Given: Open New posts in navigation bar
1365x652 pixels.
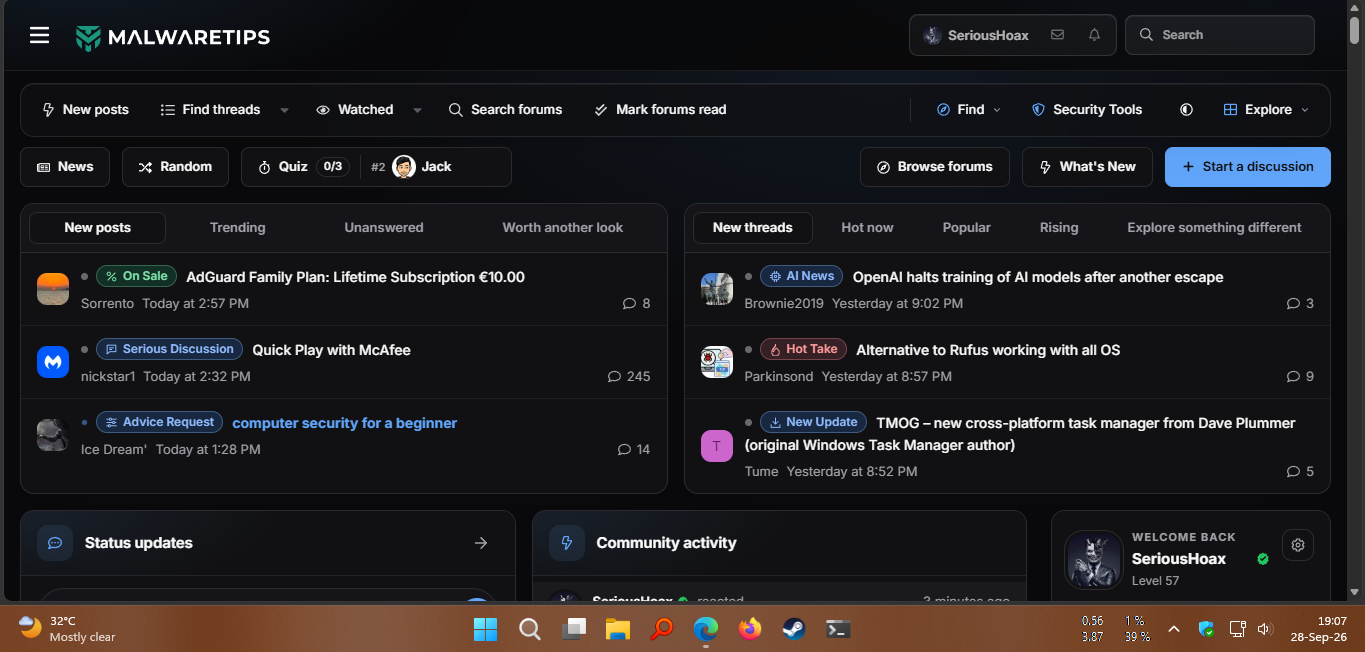Looking at the screenshot, I should pyautogui.click(x=85, y=110).
